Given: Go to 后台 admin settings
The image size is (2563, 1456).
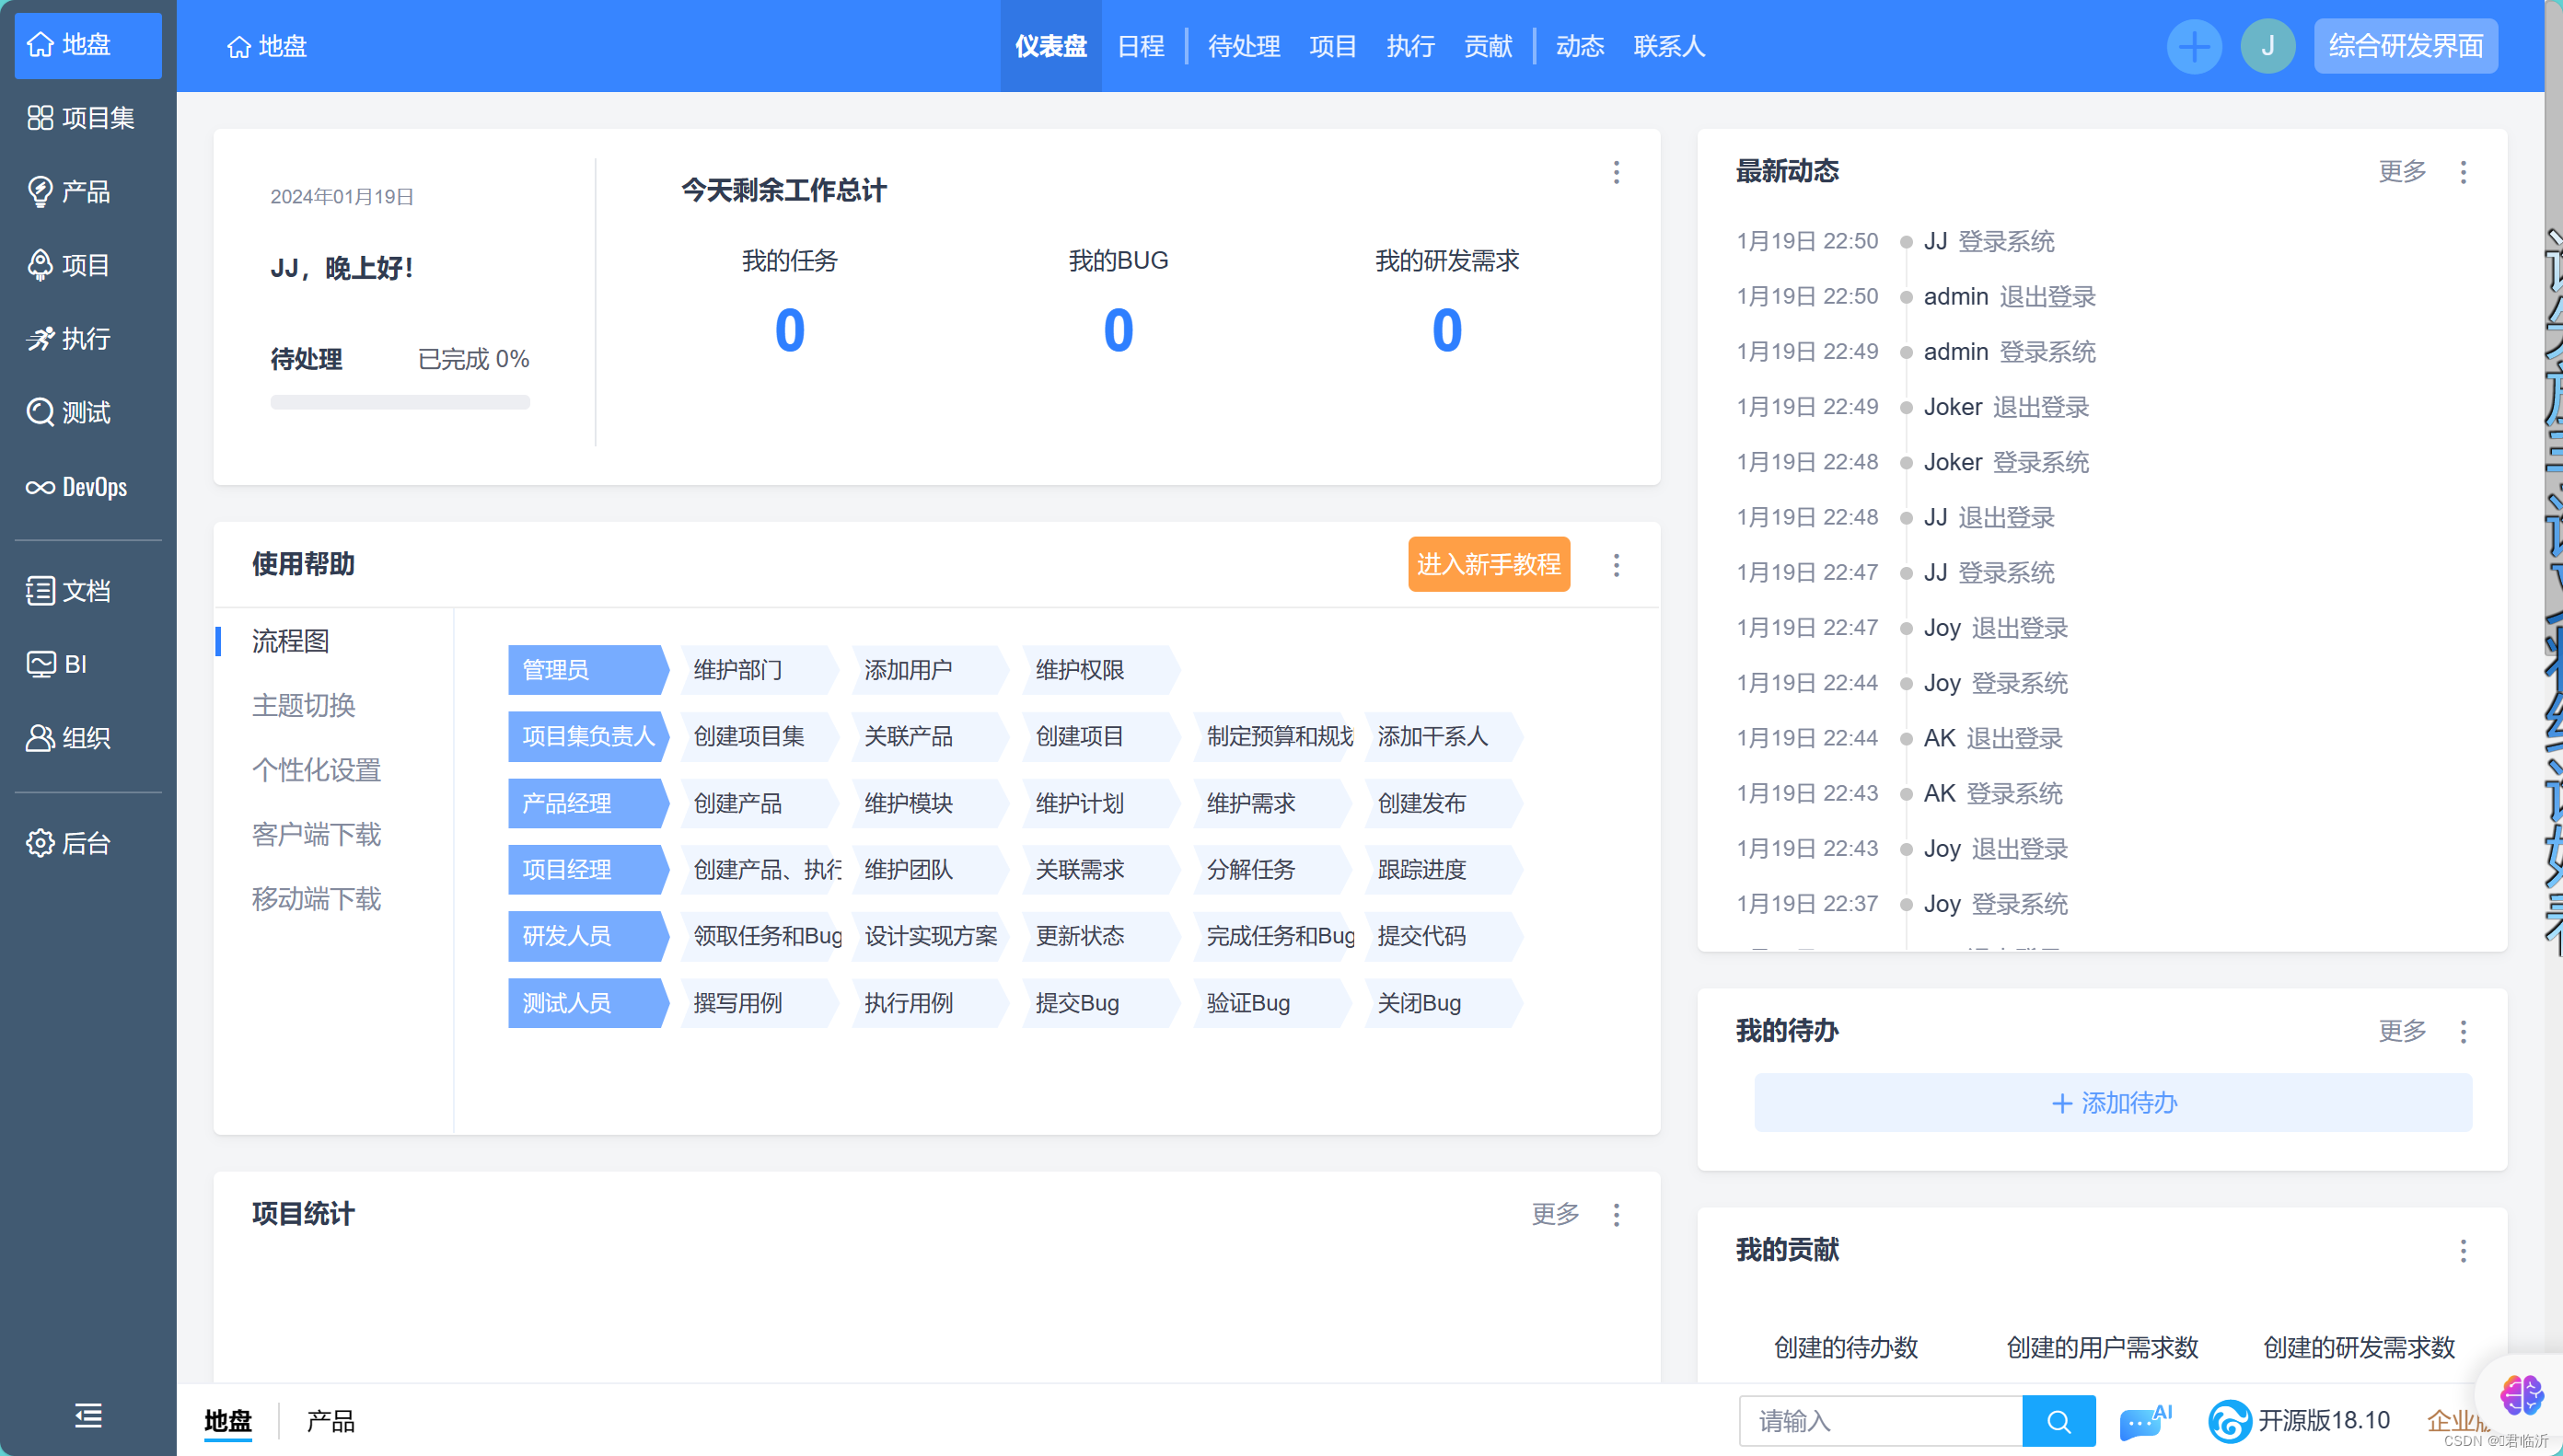Looking at the screenshot, I should (x=68, y=843).
